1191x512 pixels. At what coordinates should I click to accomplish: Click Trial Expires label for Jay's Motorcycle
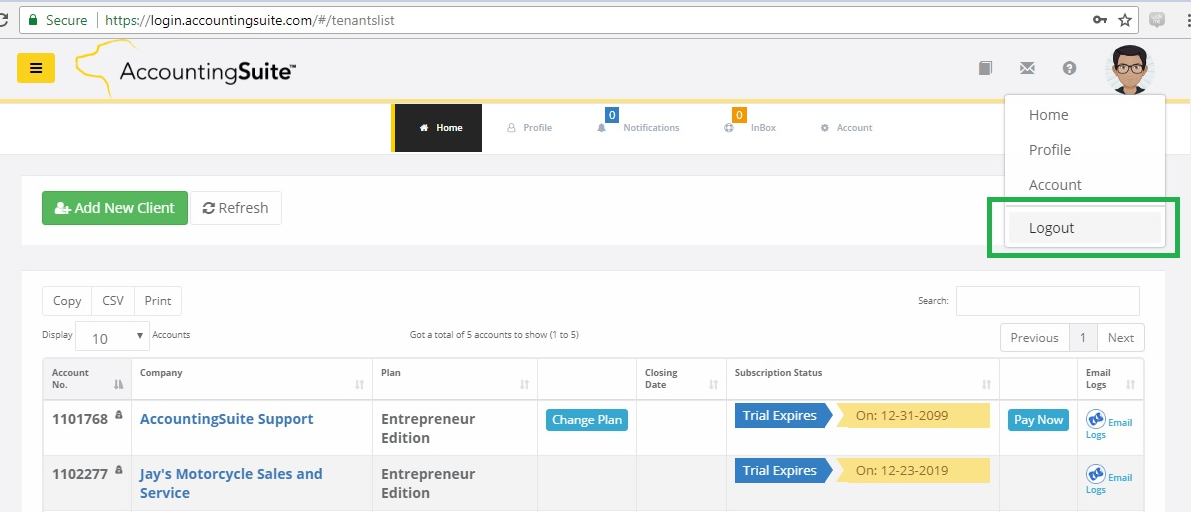(x=783, y=470)
